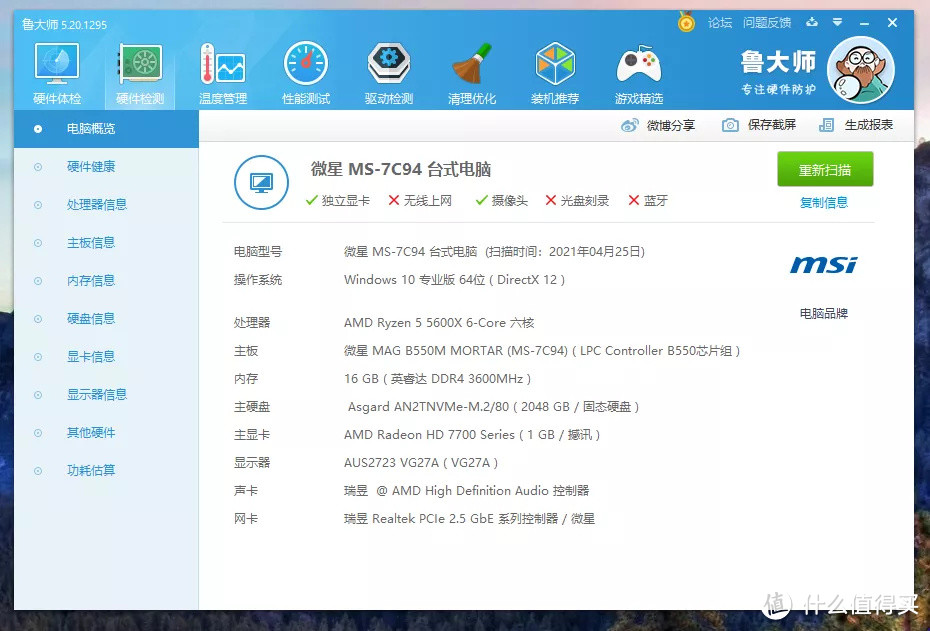Click the download/update icon in title bar
Image resolution: width=930 pixels, height=631 pixels.
[812, 22]
